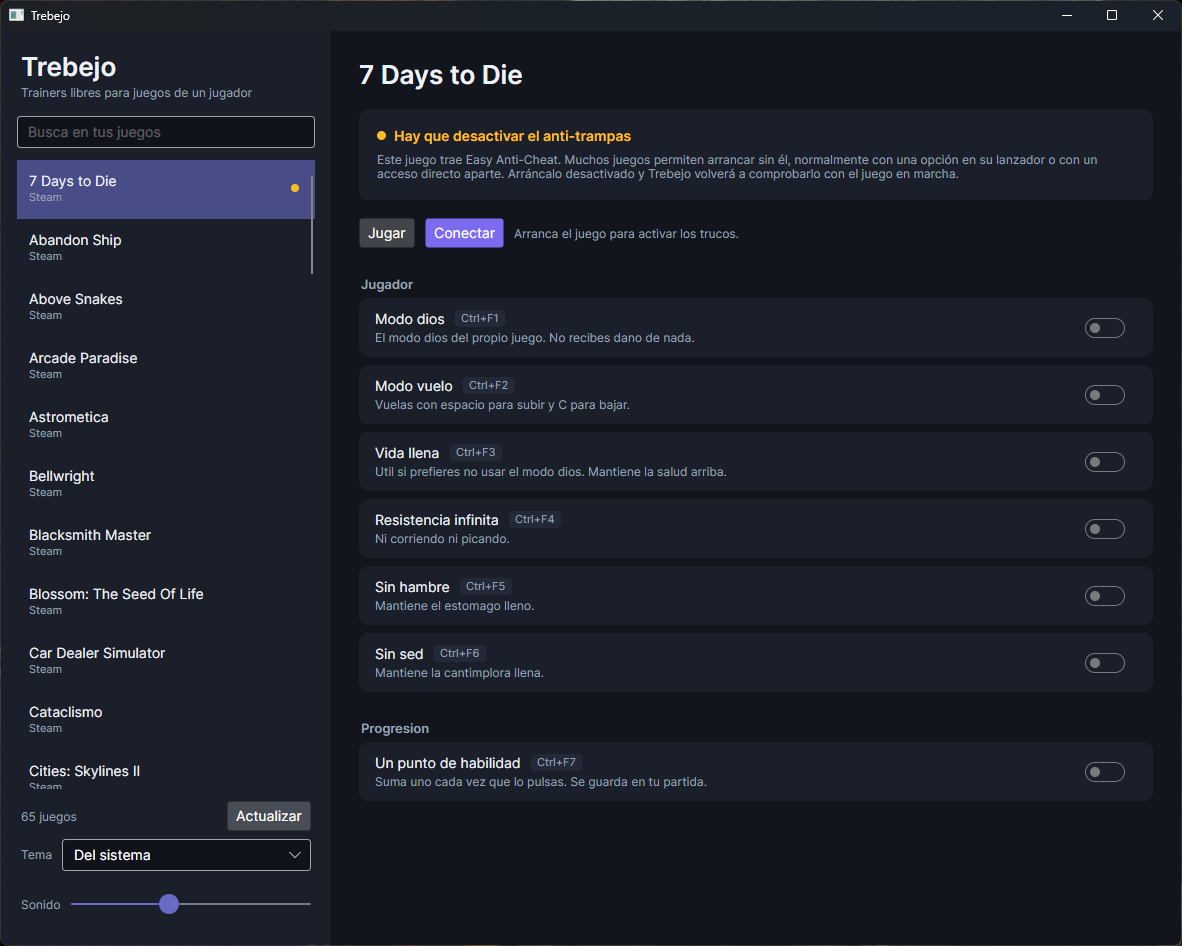Select Cities: Skylines II entry

click(164, 770)
